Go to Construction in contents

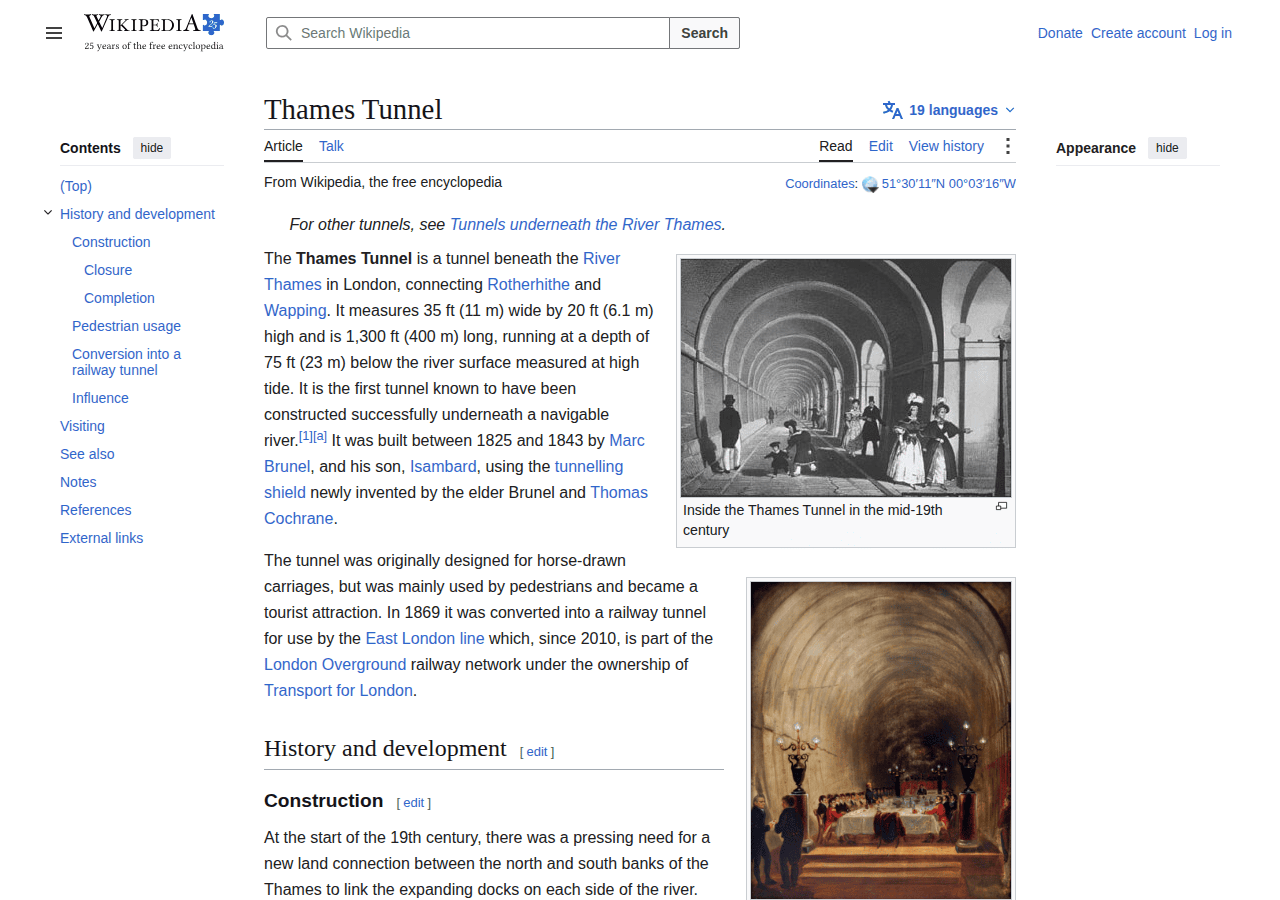click(x=111, y=242)
